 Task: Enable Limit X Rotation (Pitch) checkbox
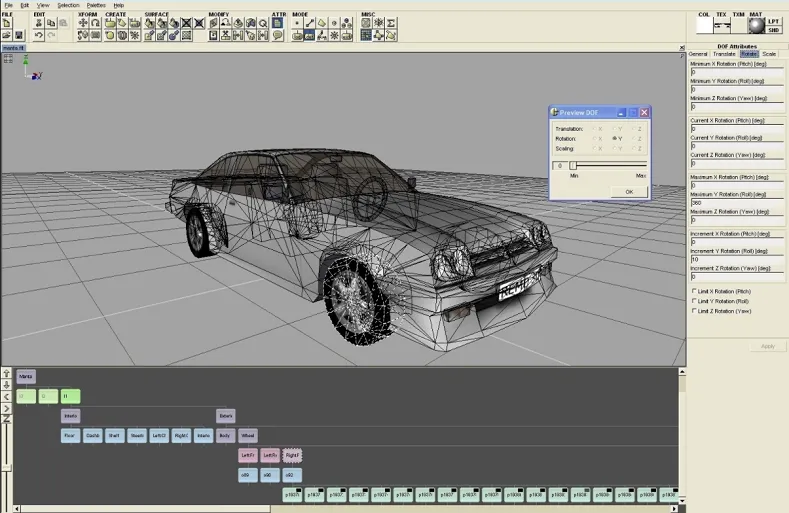coord(694,291)
